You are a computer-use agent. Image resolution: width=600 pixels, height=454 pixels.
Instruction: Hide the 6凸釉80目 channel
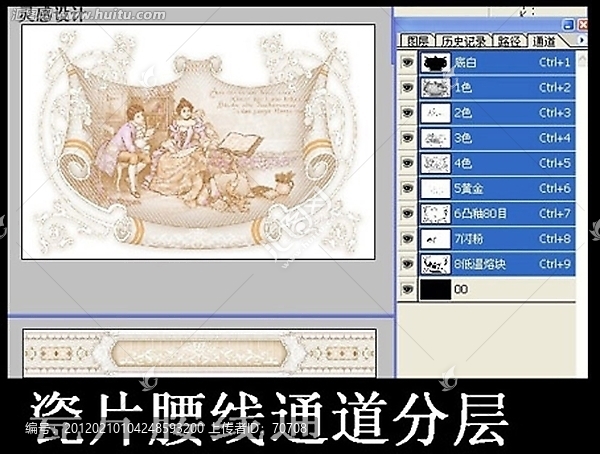(x=408, y=214)
